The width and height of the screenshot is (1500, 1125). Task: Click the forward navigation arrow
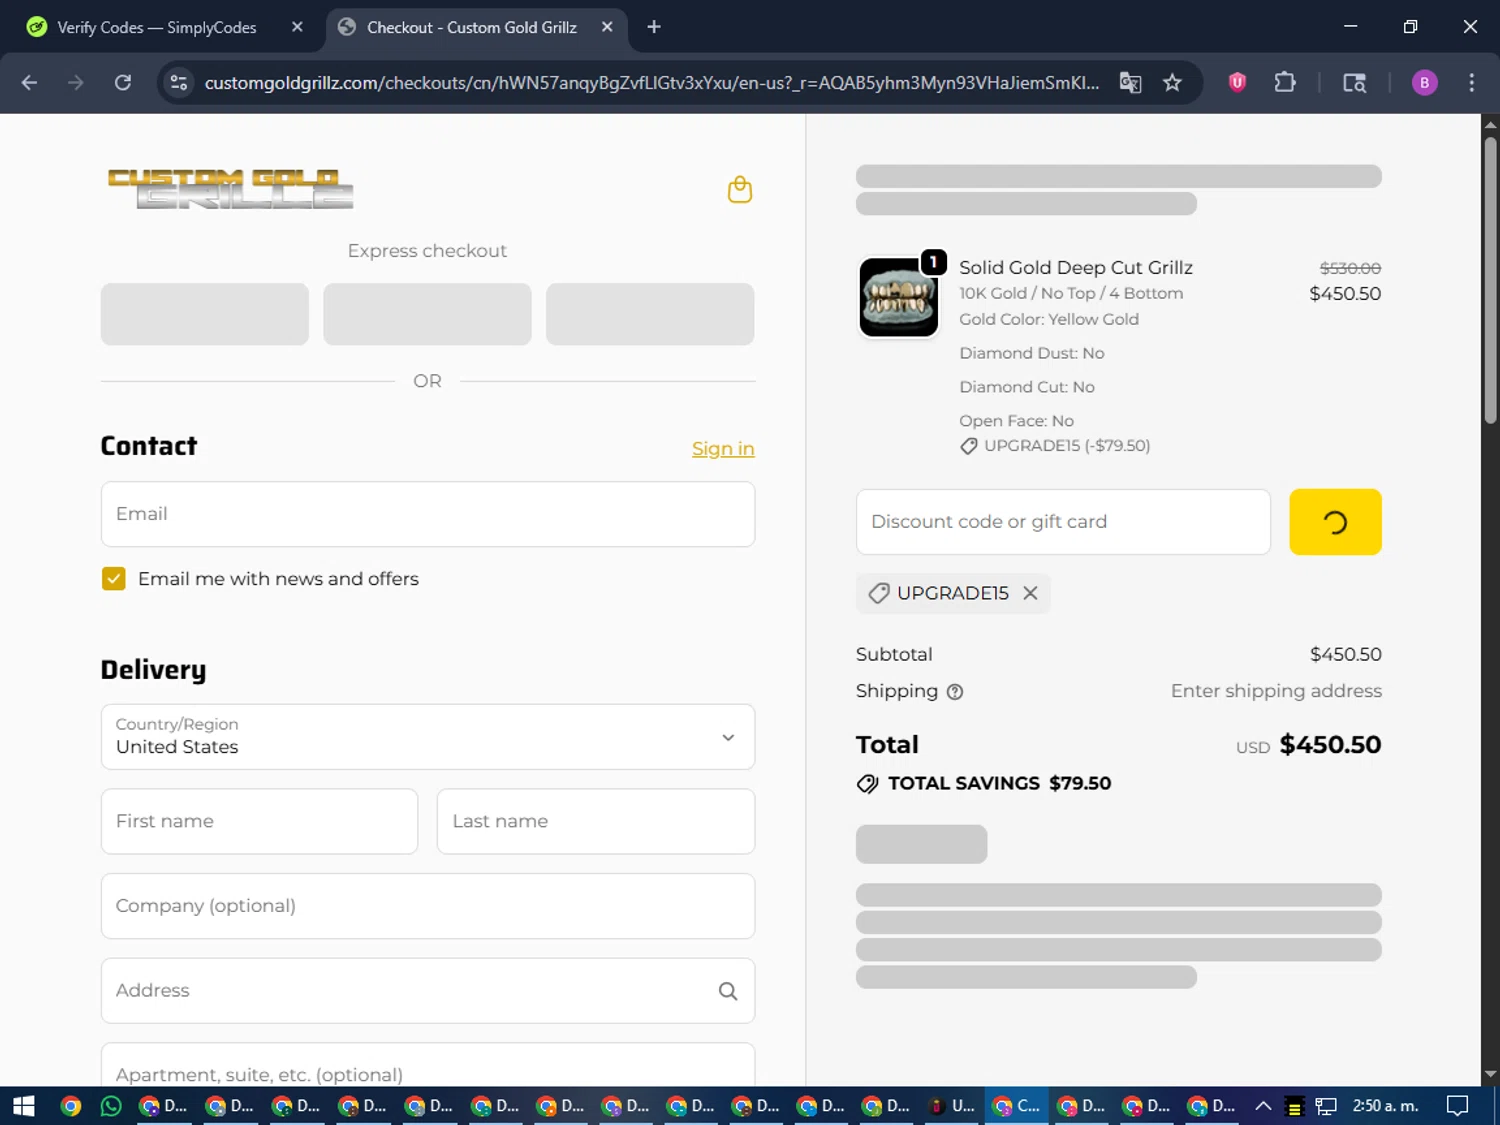(x=76, y=83)
